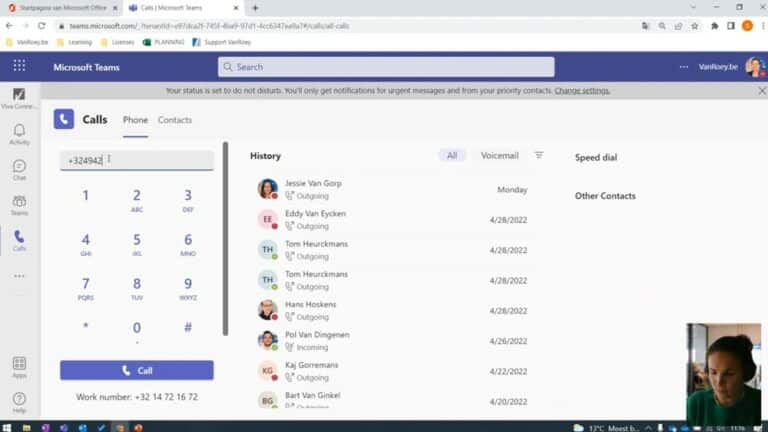This screenshot has height=432, width=768.
Task: Open the PLANNING bookmark
Action: point(164,42)
